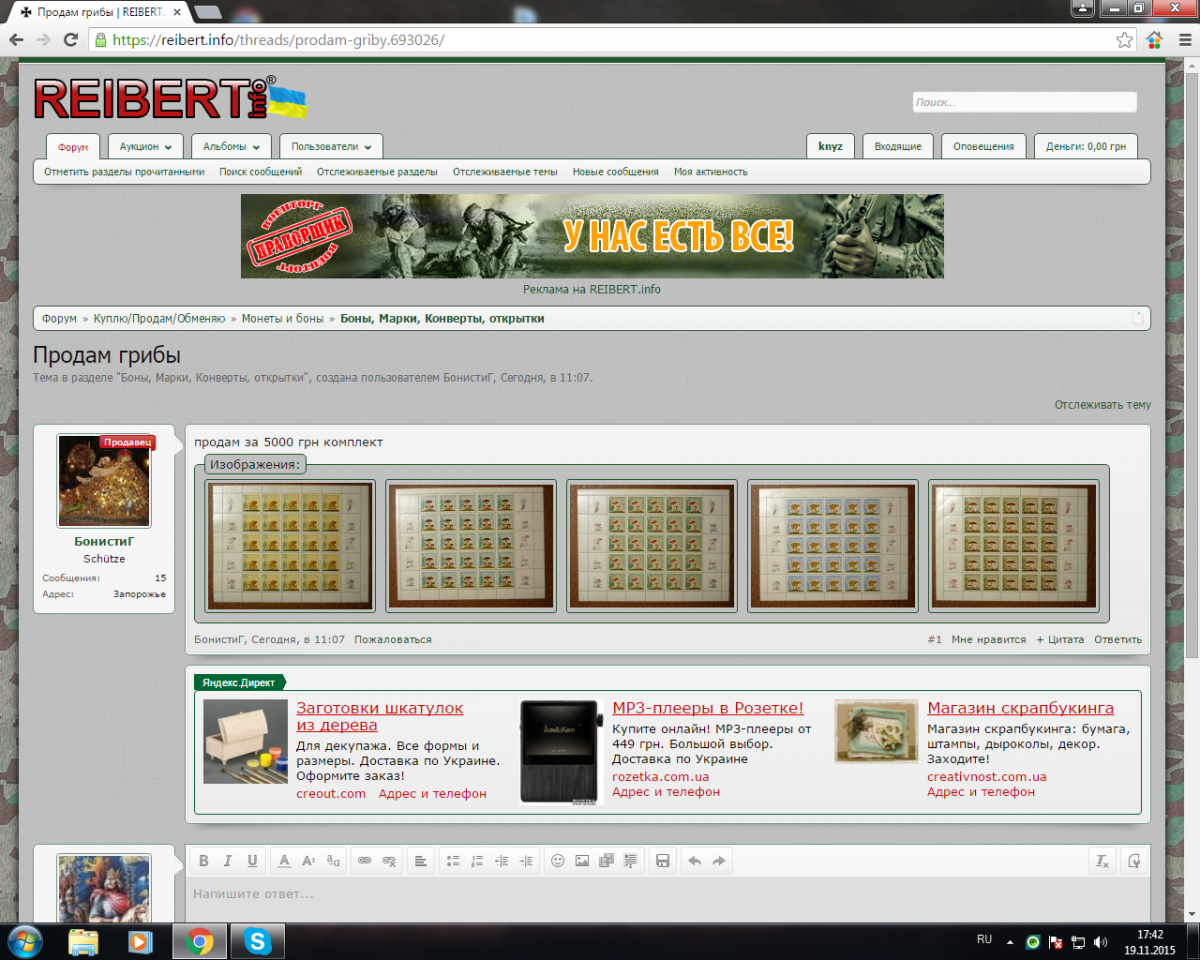Redo edit in the reply editor

(719, 861)
